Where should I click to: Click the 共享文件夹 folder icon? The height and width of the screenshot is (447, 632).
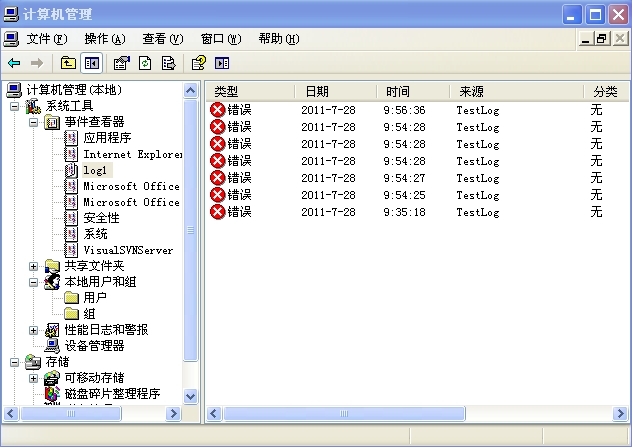pyautogui.click(x=52, y=266)
